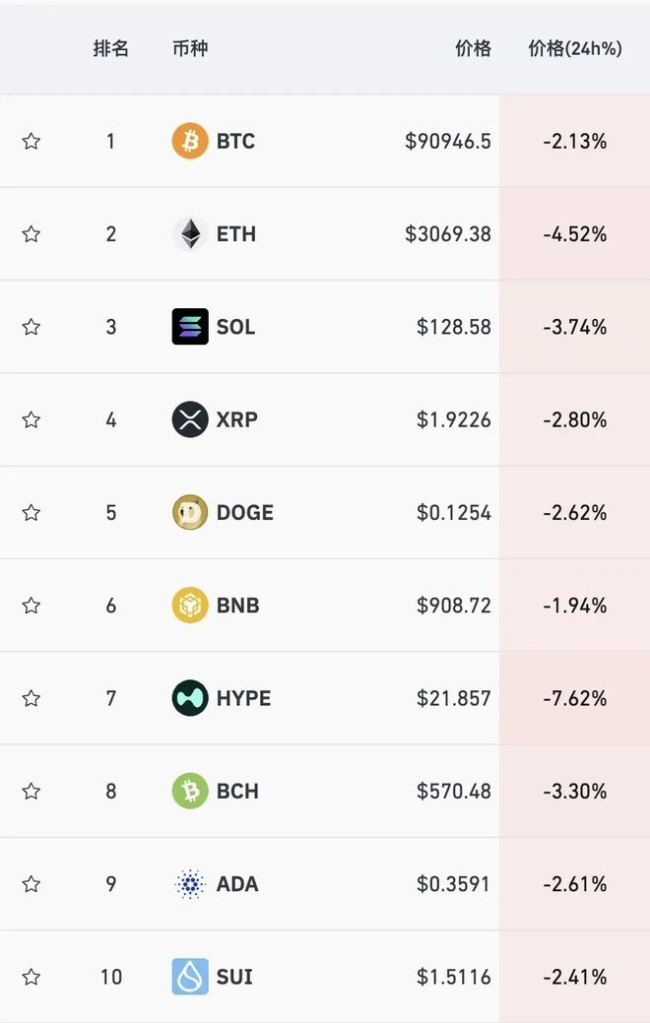This screenshot has width=650, height=1023.
Task: Click the Dogecoin logo
Action: pos(190,513)
